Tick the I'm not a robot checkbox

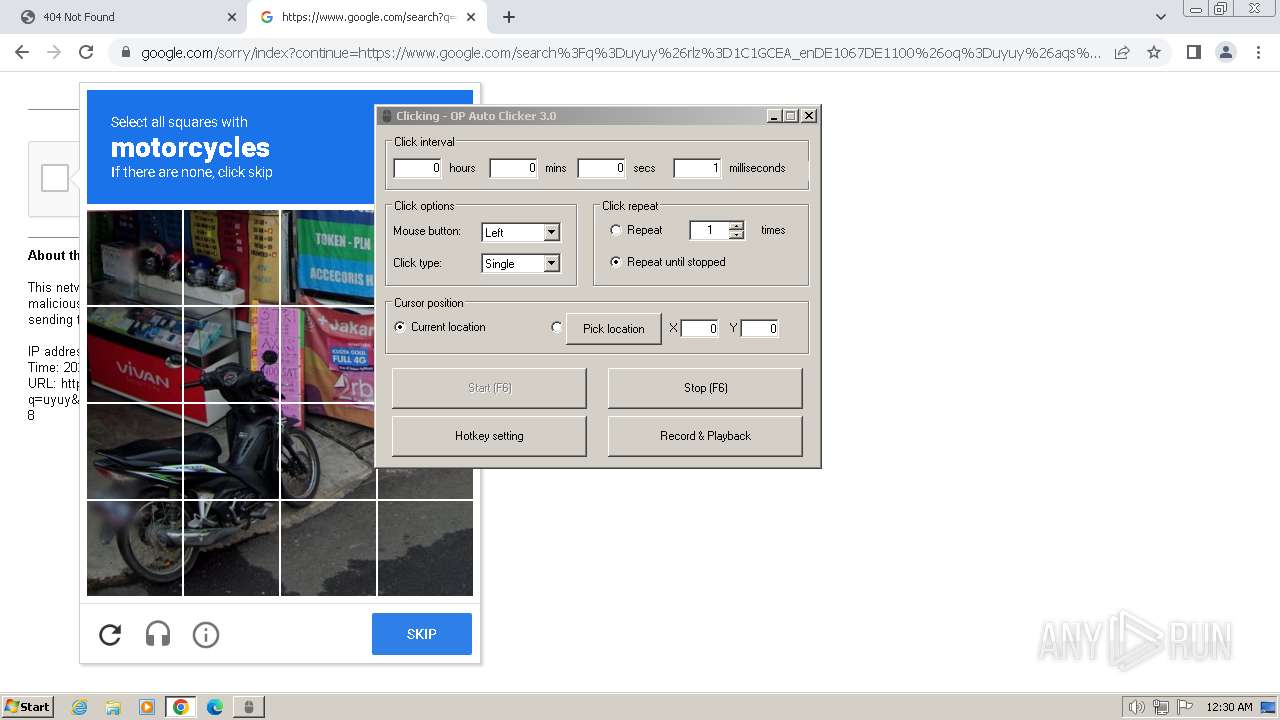pyautogui.click(x=55, y=178)
